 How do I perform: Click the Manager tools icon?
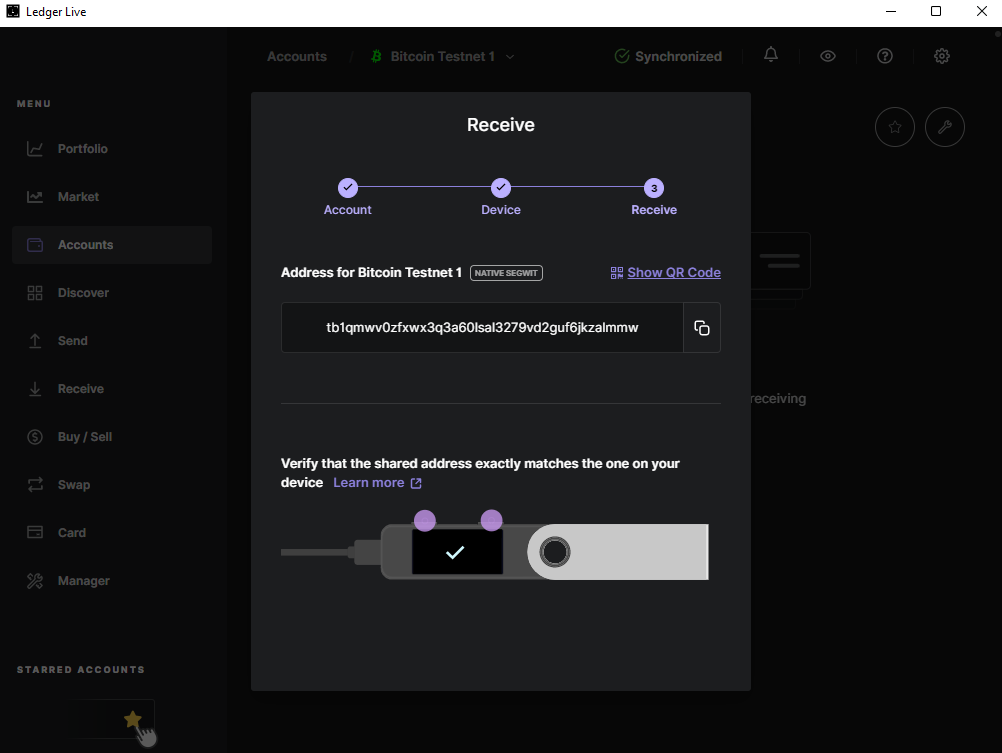pos(35,581)
